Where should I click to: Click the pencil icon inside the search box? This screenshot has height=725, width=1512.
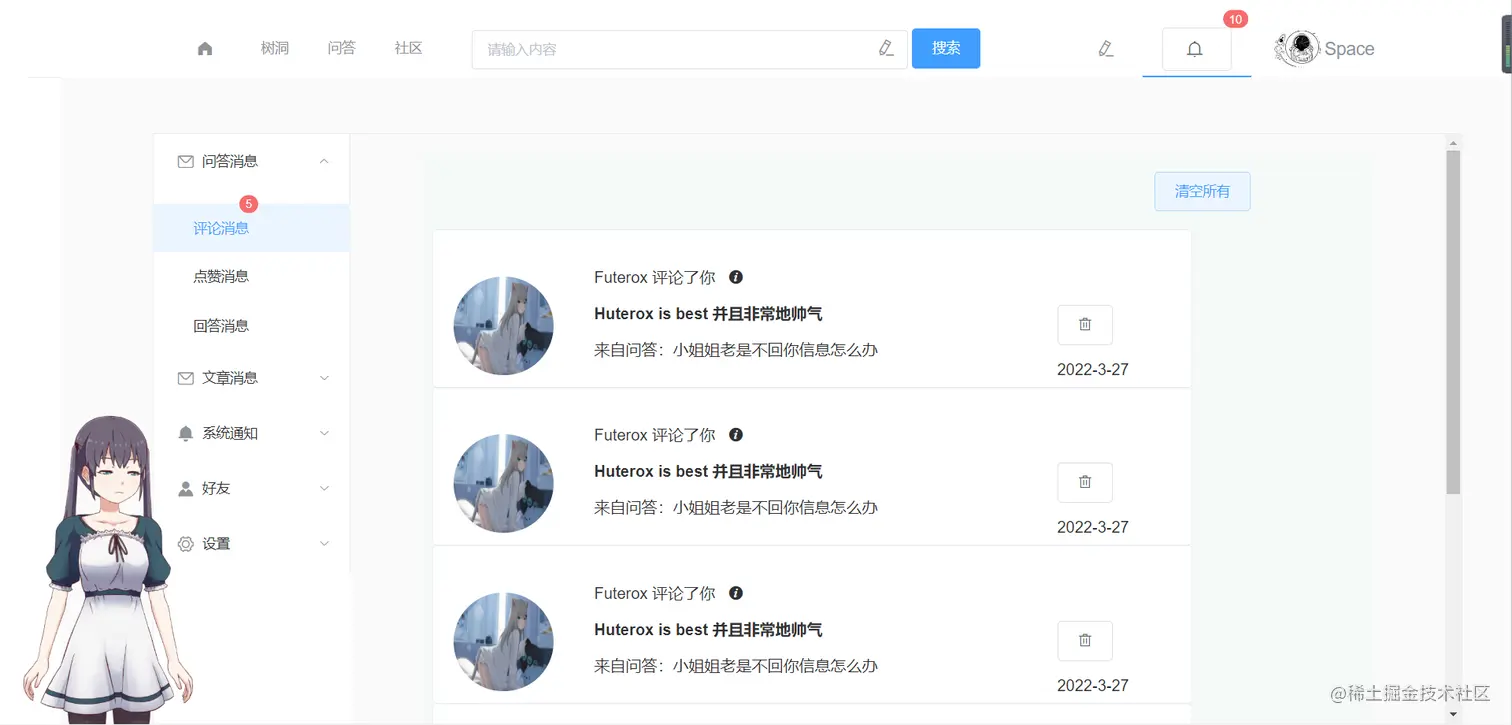[886, 48]
